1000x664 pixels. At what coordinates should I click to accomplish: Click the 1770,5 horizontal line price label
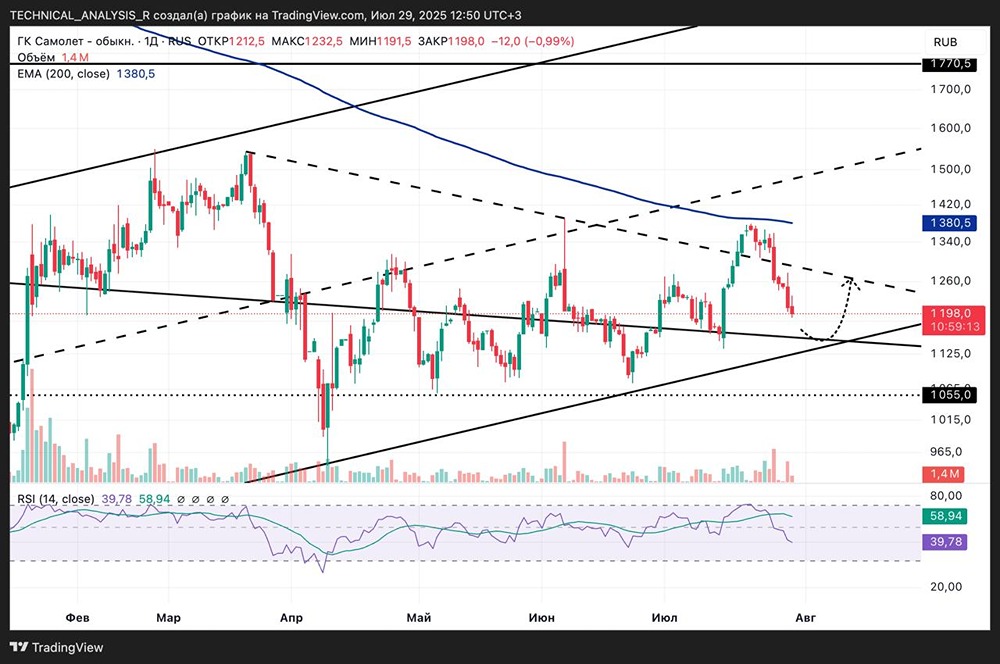(x=950, y=64)
